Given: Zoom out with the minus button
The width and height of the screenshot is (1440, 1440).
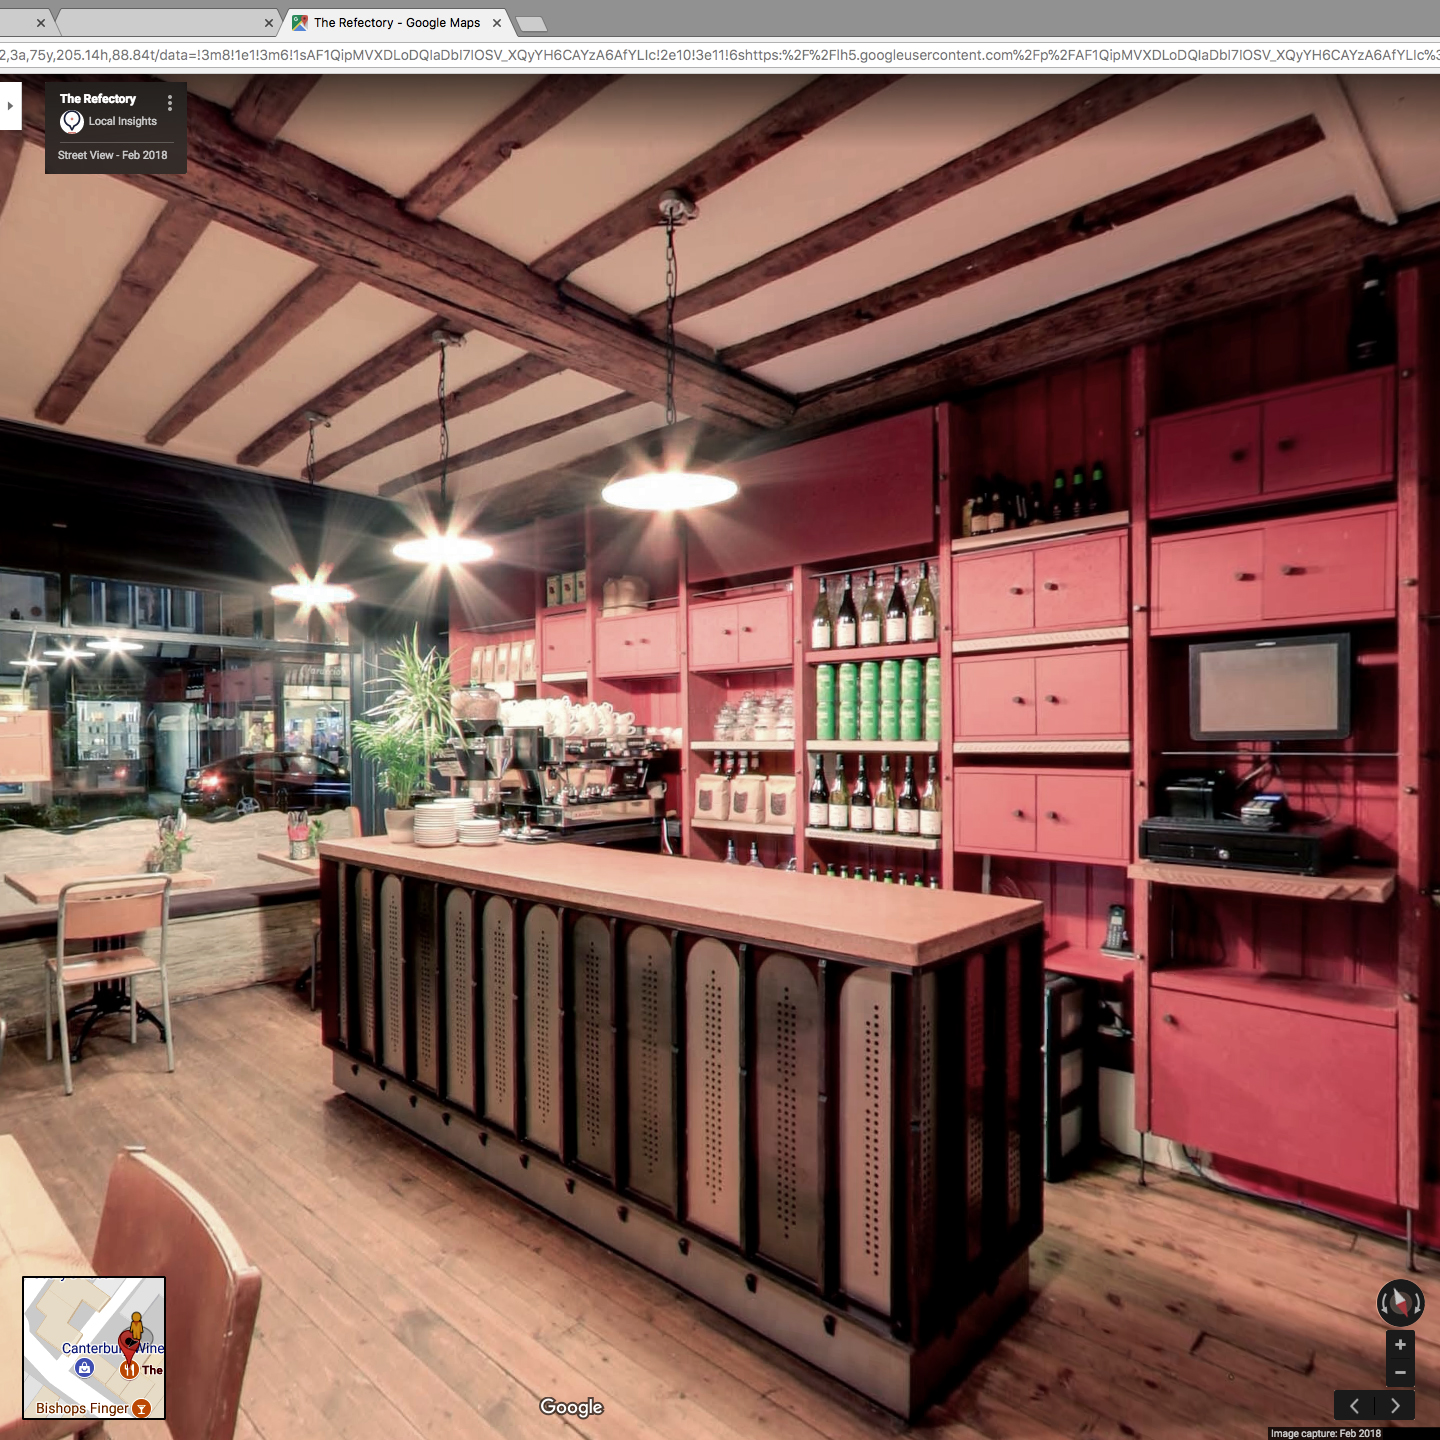Looking at the screenshot, I should point(1400,1373).
